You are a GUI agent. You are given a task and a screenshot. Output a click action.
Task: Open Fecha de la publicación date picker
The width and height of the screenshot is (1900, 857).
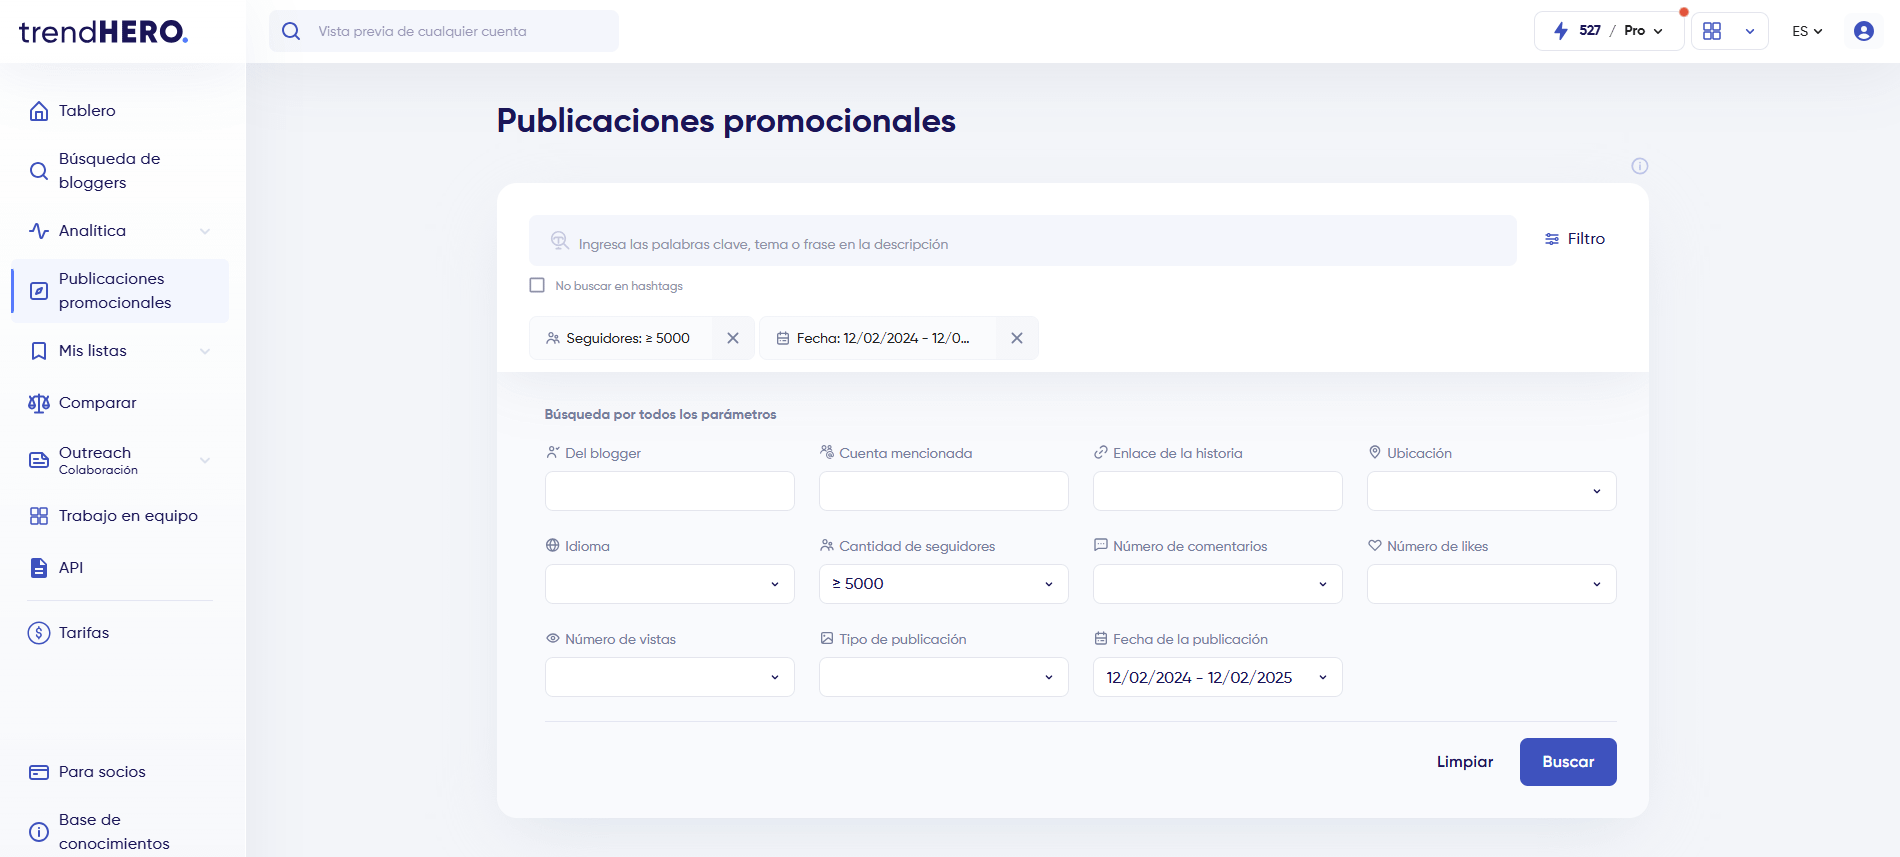[1217, 677]
